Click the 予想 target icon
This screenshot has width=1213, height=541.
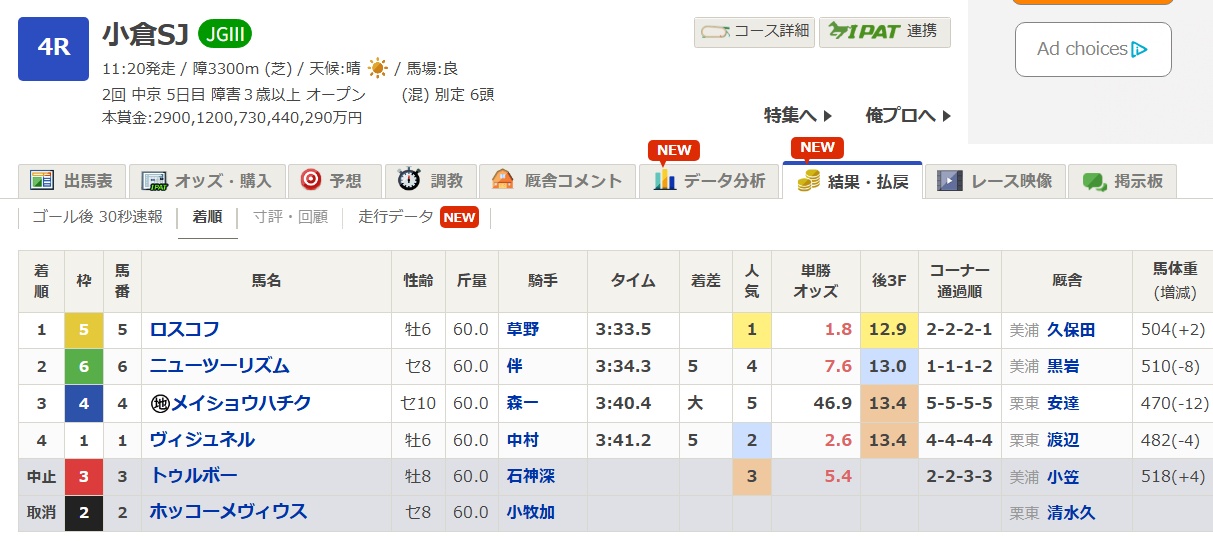[310, 180]
